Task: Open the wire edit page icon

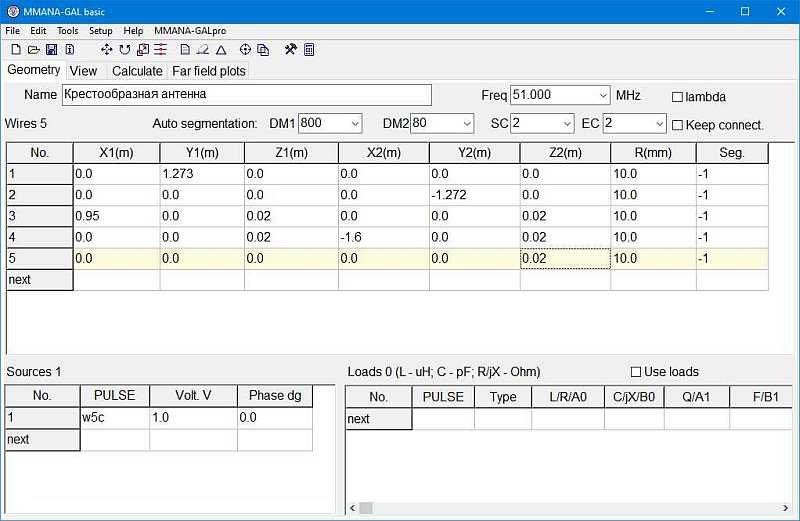Action: click(x=185, y=49)
